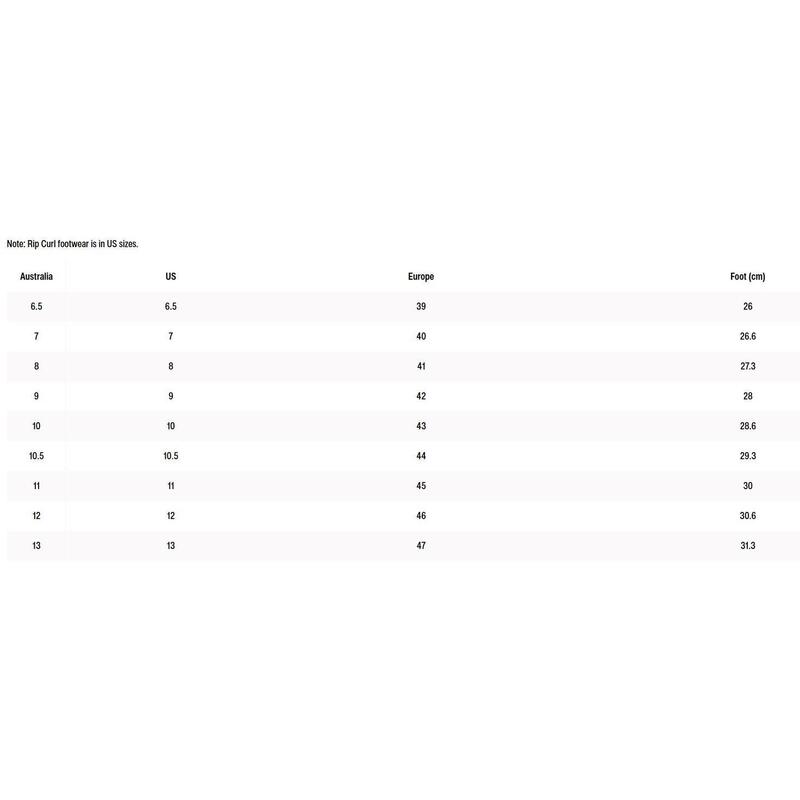
Task: Select US size 10.5 cell
Action: pos(170,456)
